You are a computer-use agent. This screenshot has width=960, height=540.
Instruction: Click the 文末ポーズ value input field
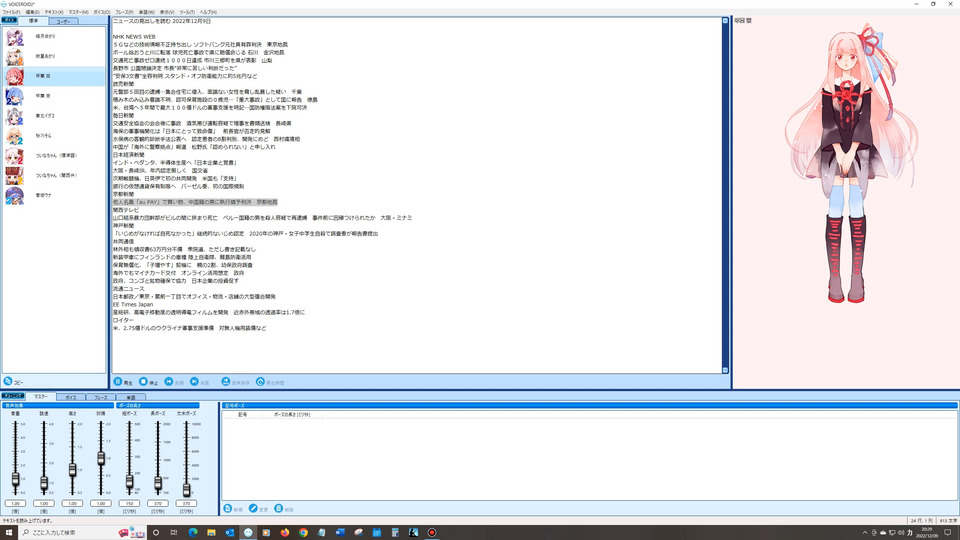pyautogui.click(x=186, y=503)
